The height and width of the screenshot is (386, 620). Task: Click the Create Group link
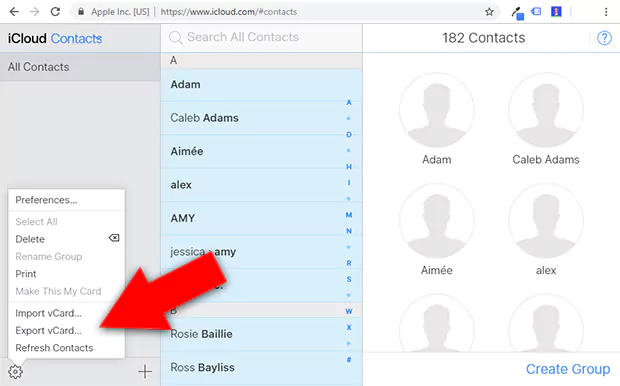pos(568,369)
